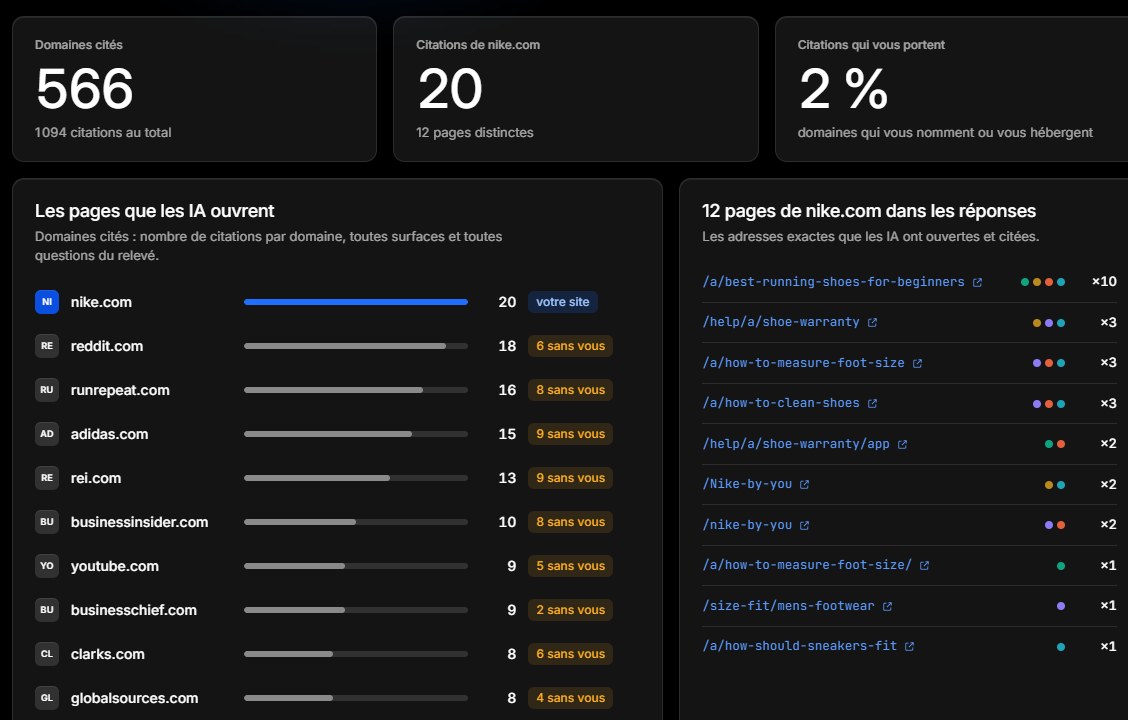Click the BU badge icon beside businessinsider.com
This screenshot has width=1128, height=720.
(47, 522)
